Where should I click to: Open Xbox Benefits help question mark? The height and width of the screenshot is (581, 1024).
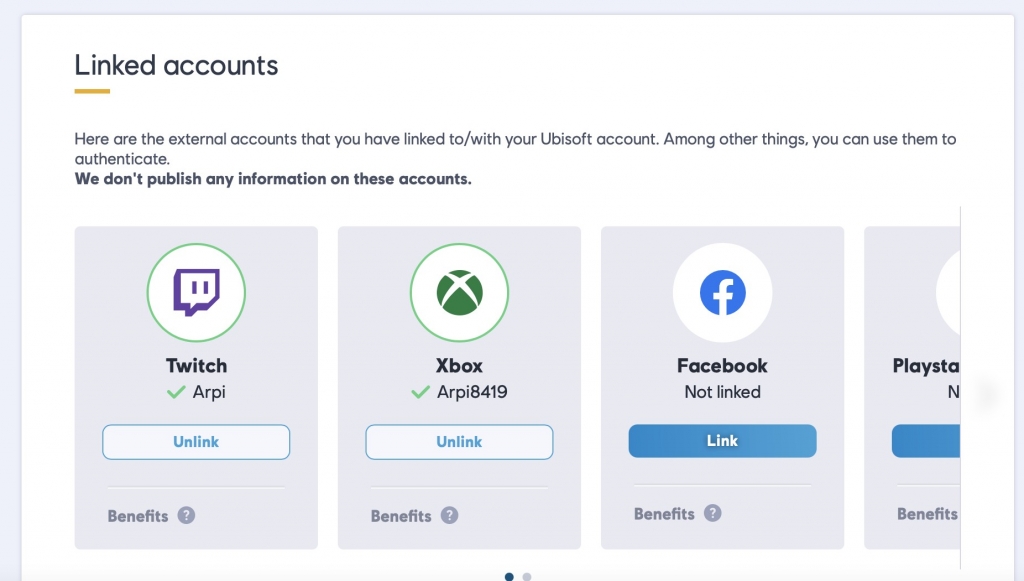(x=449, y=516)
